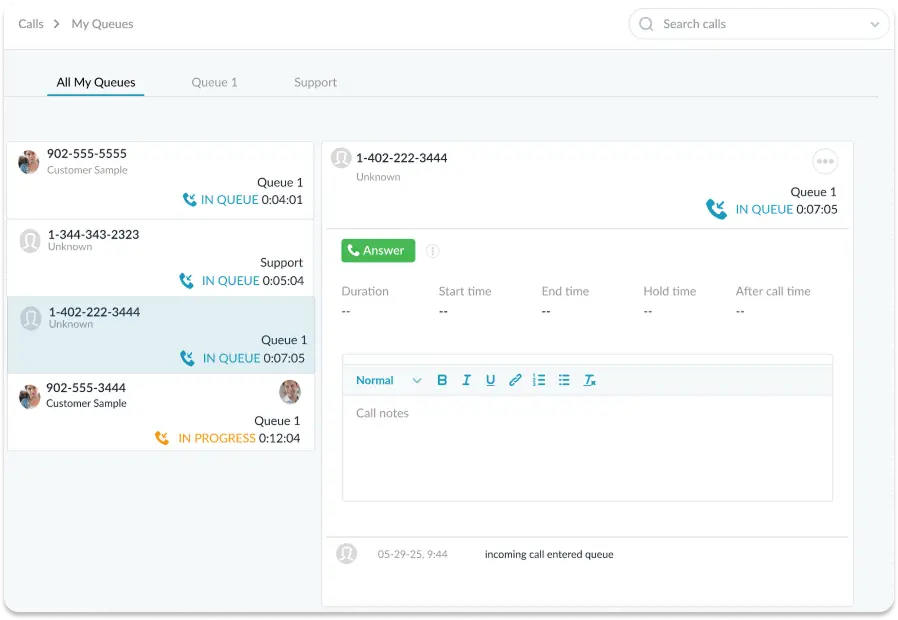Viewport: 898px width, 620px height.
Task: Click in the Call notes text area
Action: 587,447
